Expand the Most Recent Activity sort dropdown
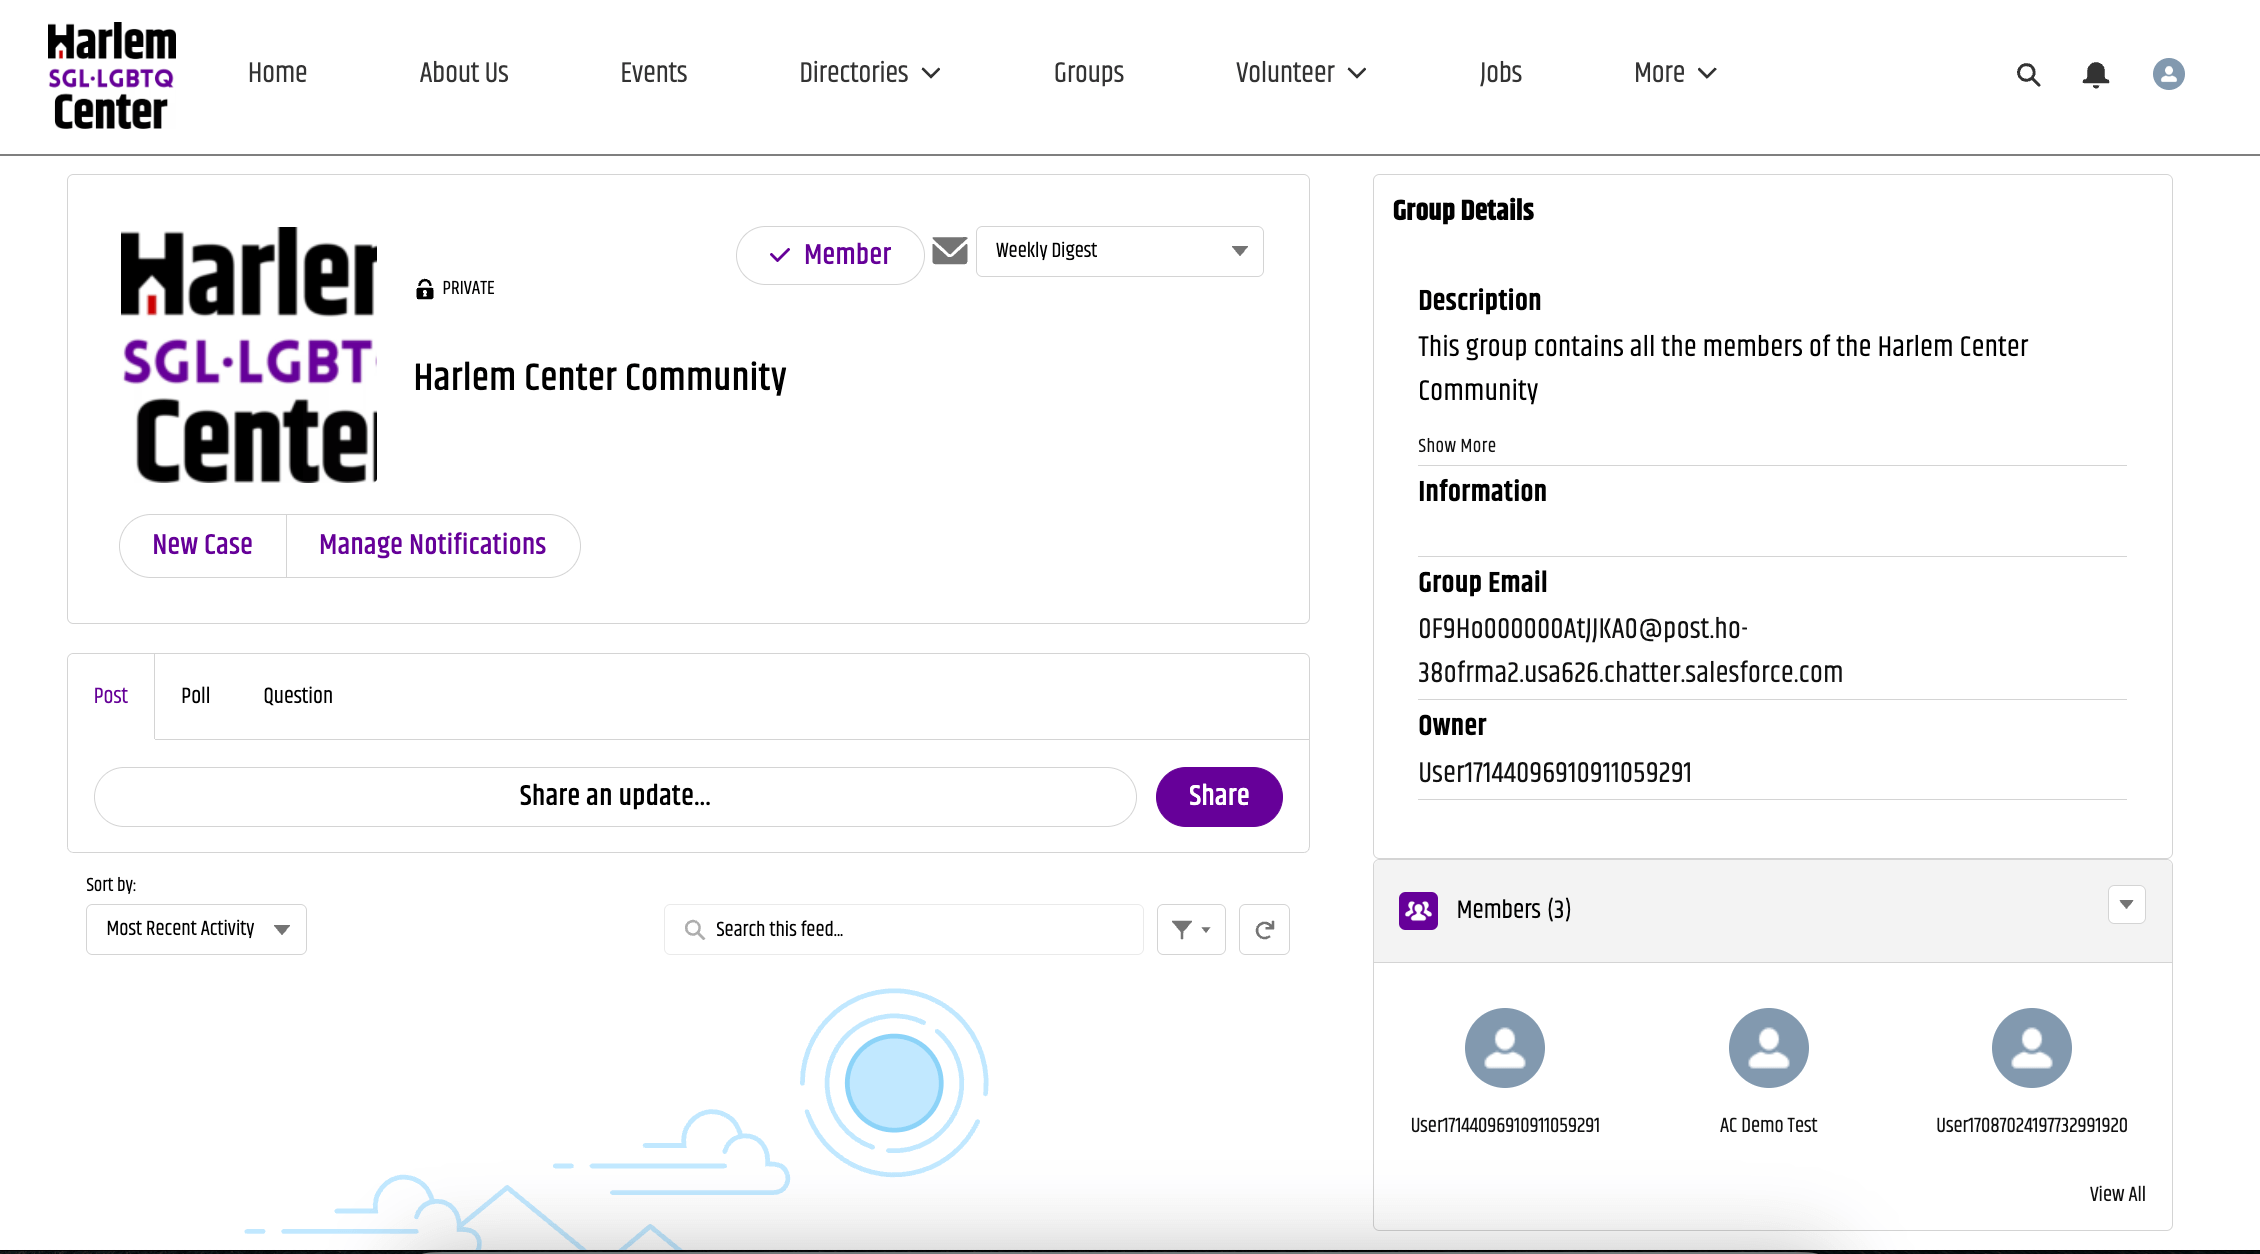Viewport: 2260px width, 1254px height. tap(196, 929)
